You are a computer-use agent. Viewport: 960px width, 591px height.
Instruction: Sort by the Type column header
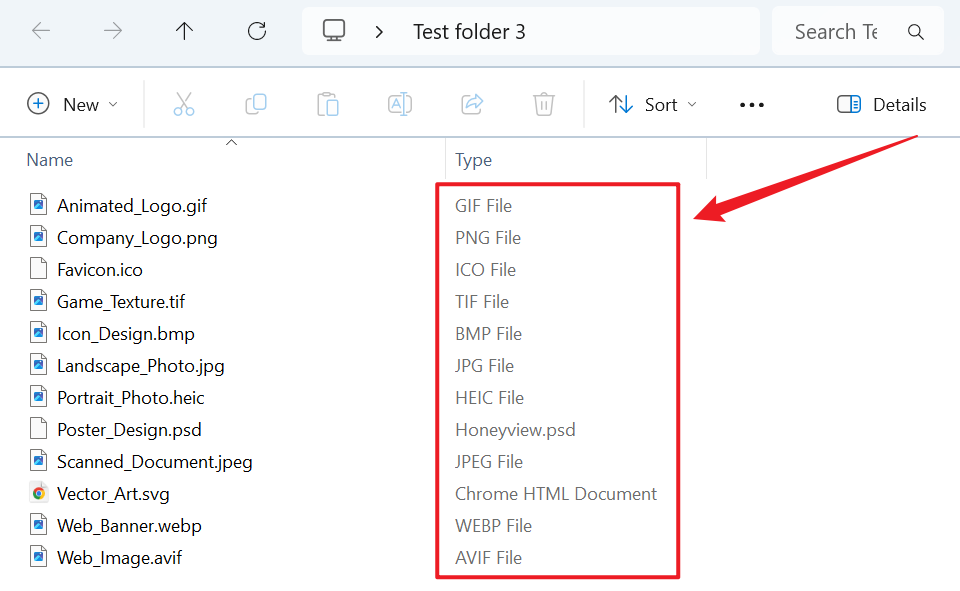click(x=473, y=160)
